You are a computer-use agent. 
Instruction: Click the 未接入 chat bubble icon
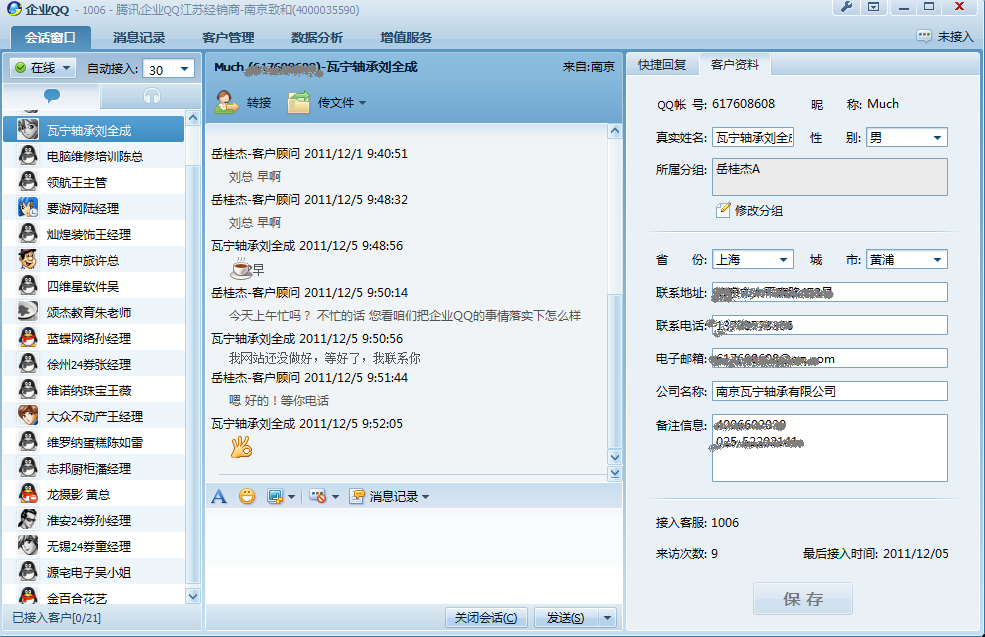point(923,36)
